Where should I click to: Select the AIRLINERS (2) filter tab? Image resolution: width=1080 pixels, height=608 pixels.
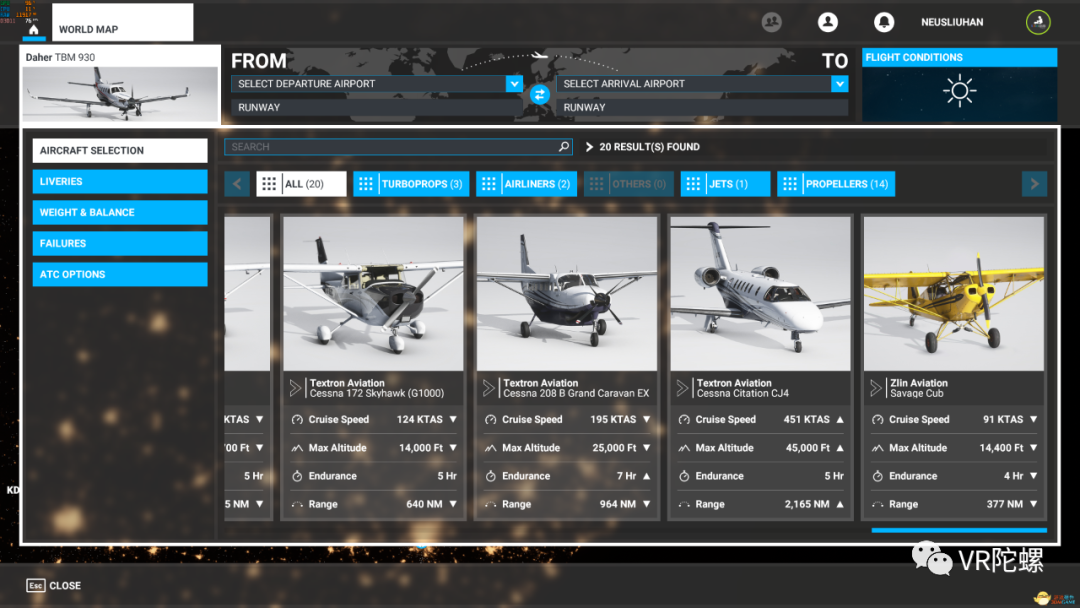tap(526, 184)
